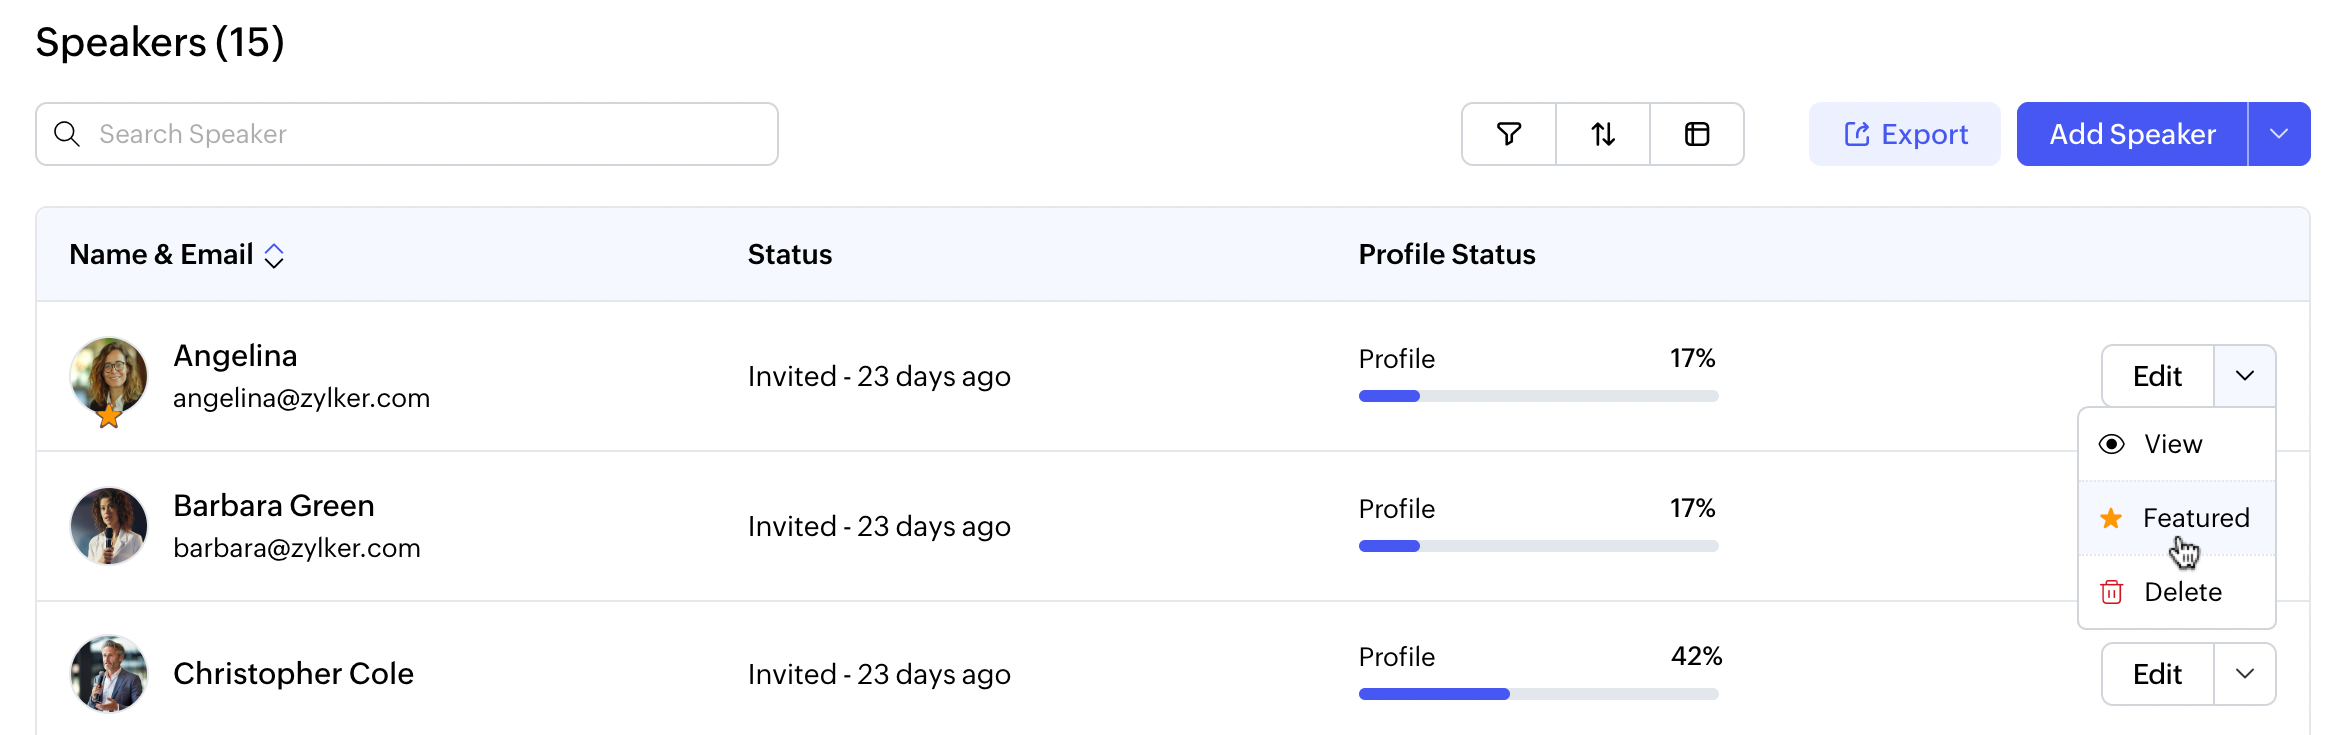Open the filter speakers icon
The image size is (2337, 735).
[x=1509, y=134]
